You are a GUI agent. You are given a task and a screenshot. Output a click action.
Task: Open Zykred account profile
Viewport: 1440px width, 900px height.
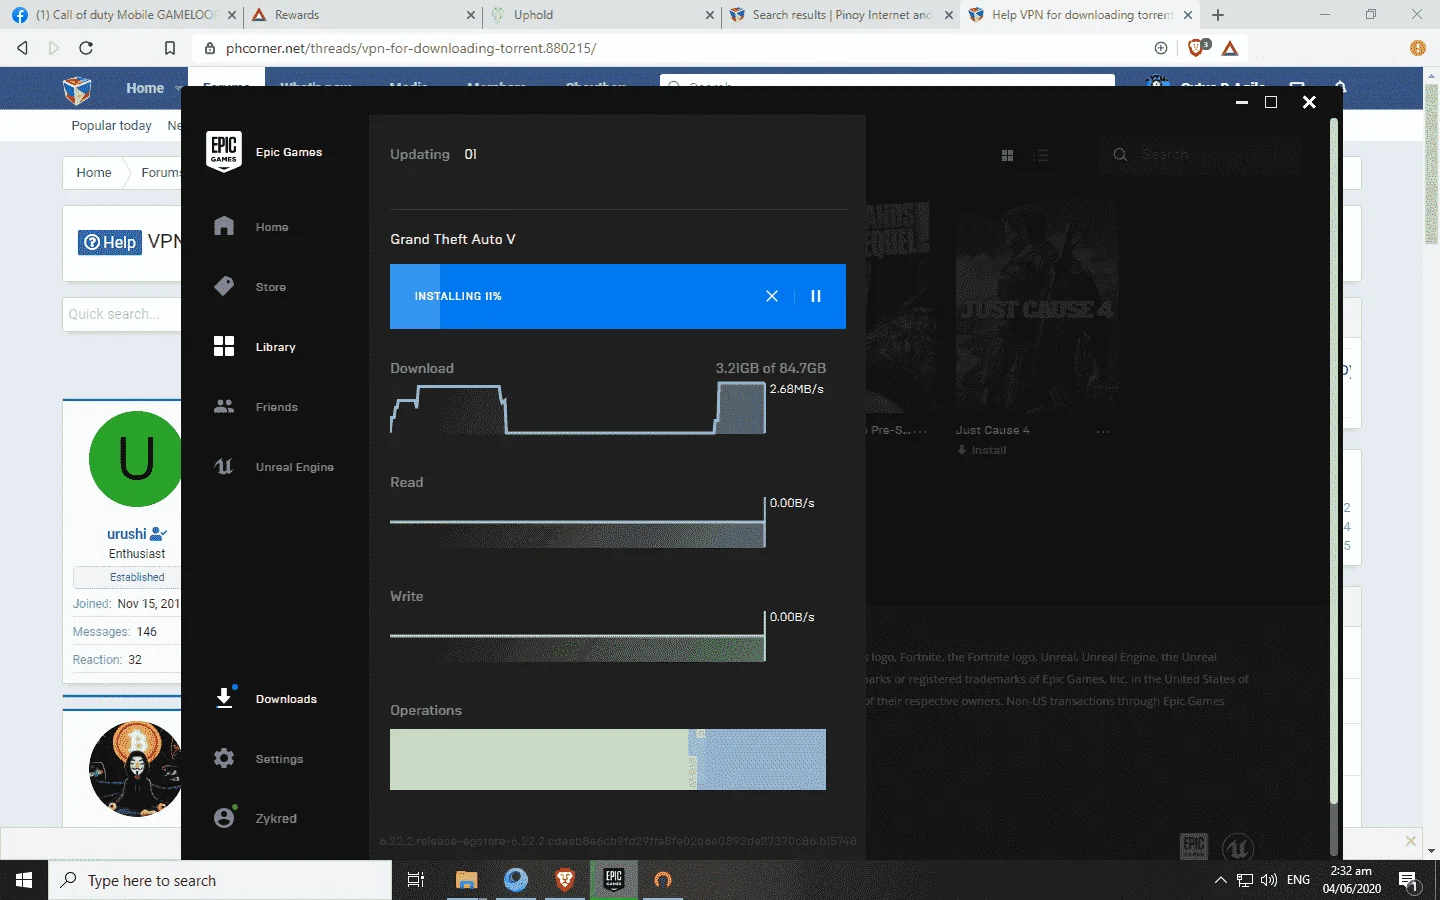click(x=255, y=818)
